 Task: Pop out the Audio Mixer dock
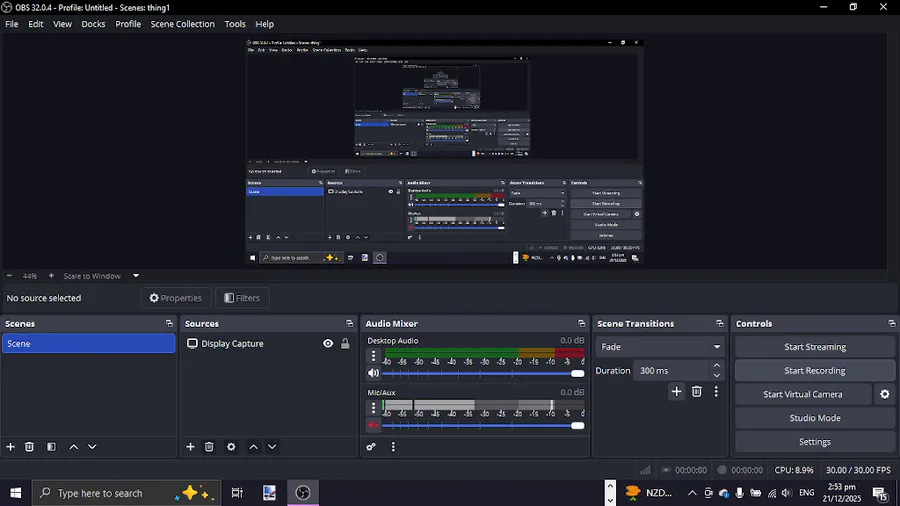coord(581,324)
